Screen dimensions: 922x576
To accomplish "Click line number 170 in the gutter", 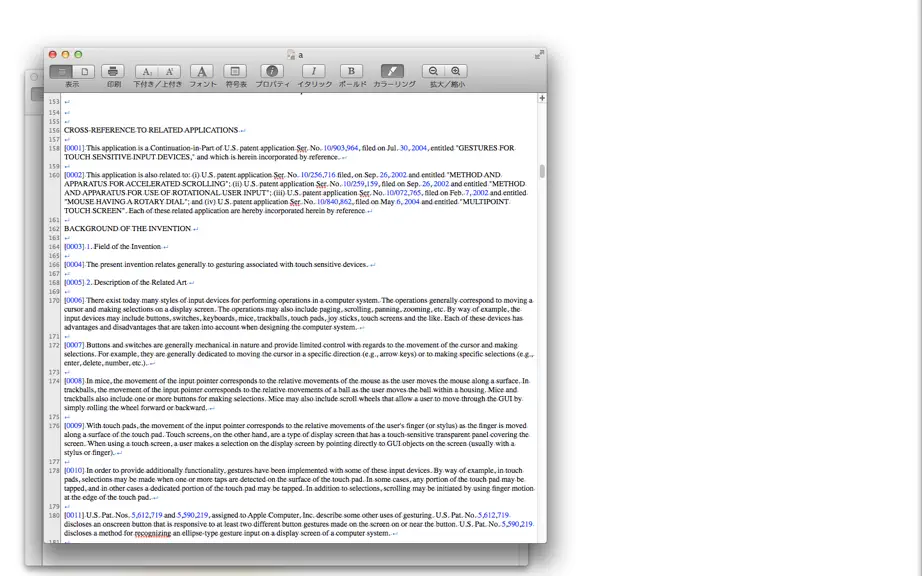I will (x=54, y=301).
